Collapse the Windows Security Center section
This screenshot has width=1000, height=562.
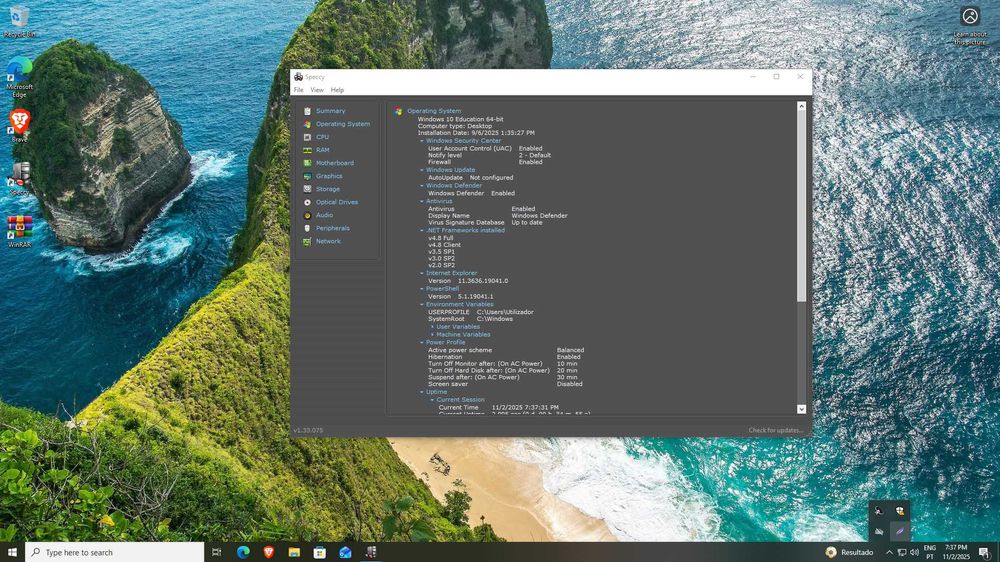pyautogui.click(x=422, y=141)
